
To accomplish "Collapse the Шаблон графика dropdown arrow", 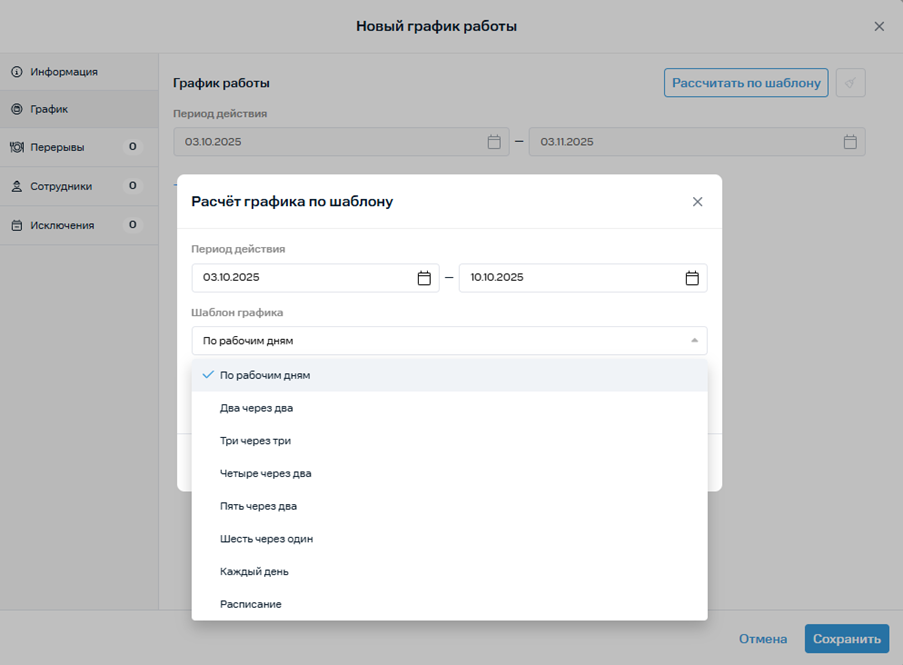I will point(694,341).
